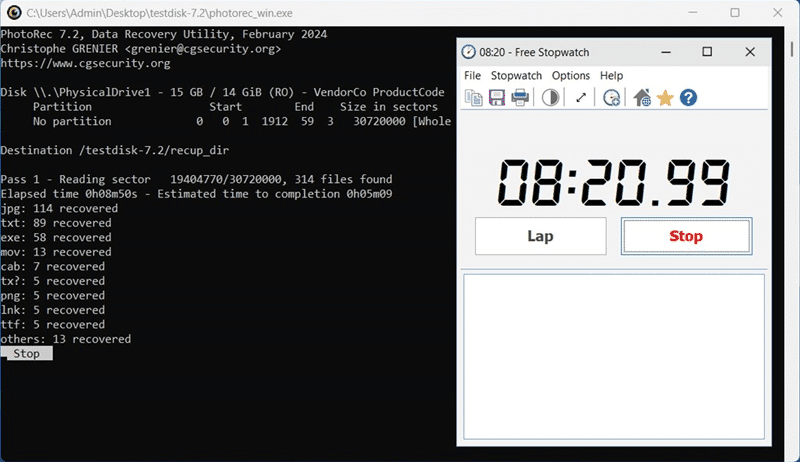Open the File menu in Free Stopwatch
This screenshot has width=800, height=462.
point(472,75)
